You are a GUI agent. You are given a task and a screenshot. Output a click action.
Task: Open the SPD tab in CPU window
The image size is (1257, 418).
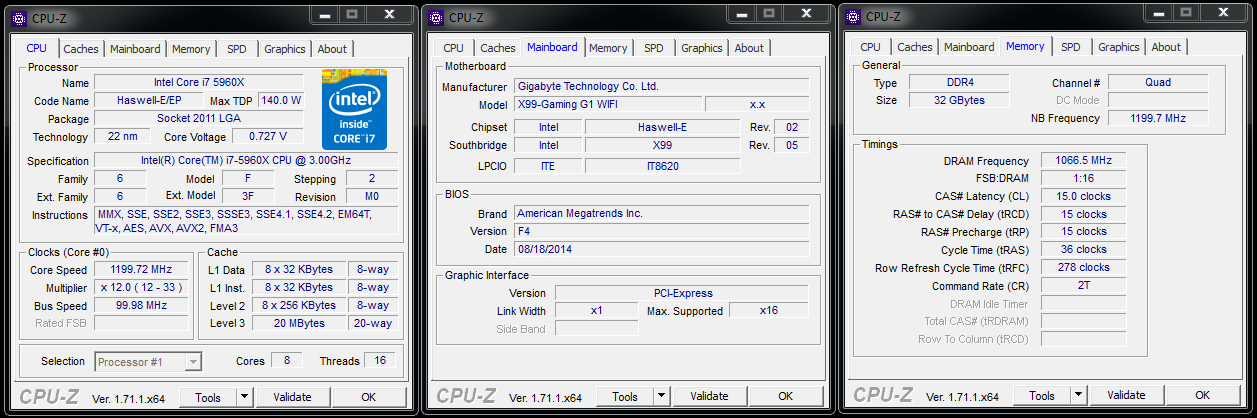(237, 49)
